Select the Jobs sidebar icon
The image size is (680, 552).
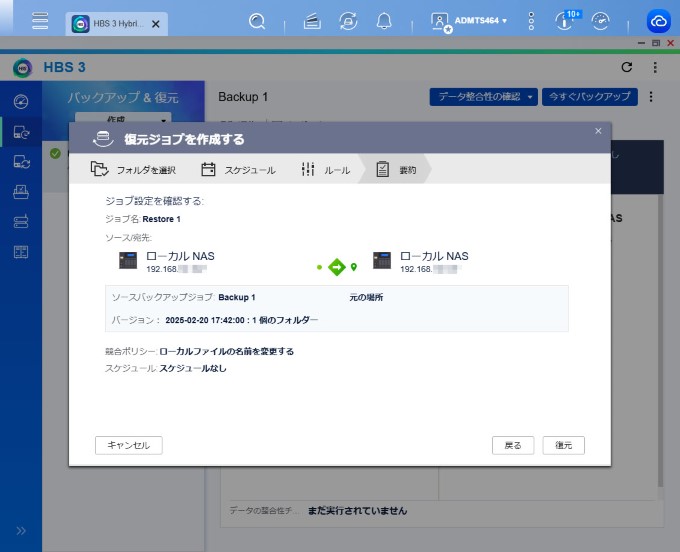21,192
